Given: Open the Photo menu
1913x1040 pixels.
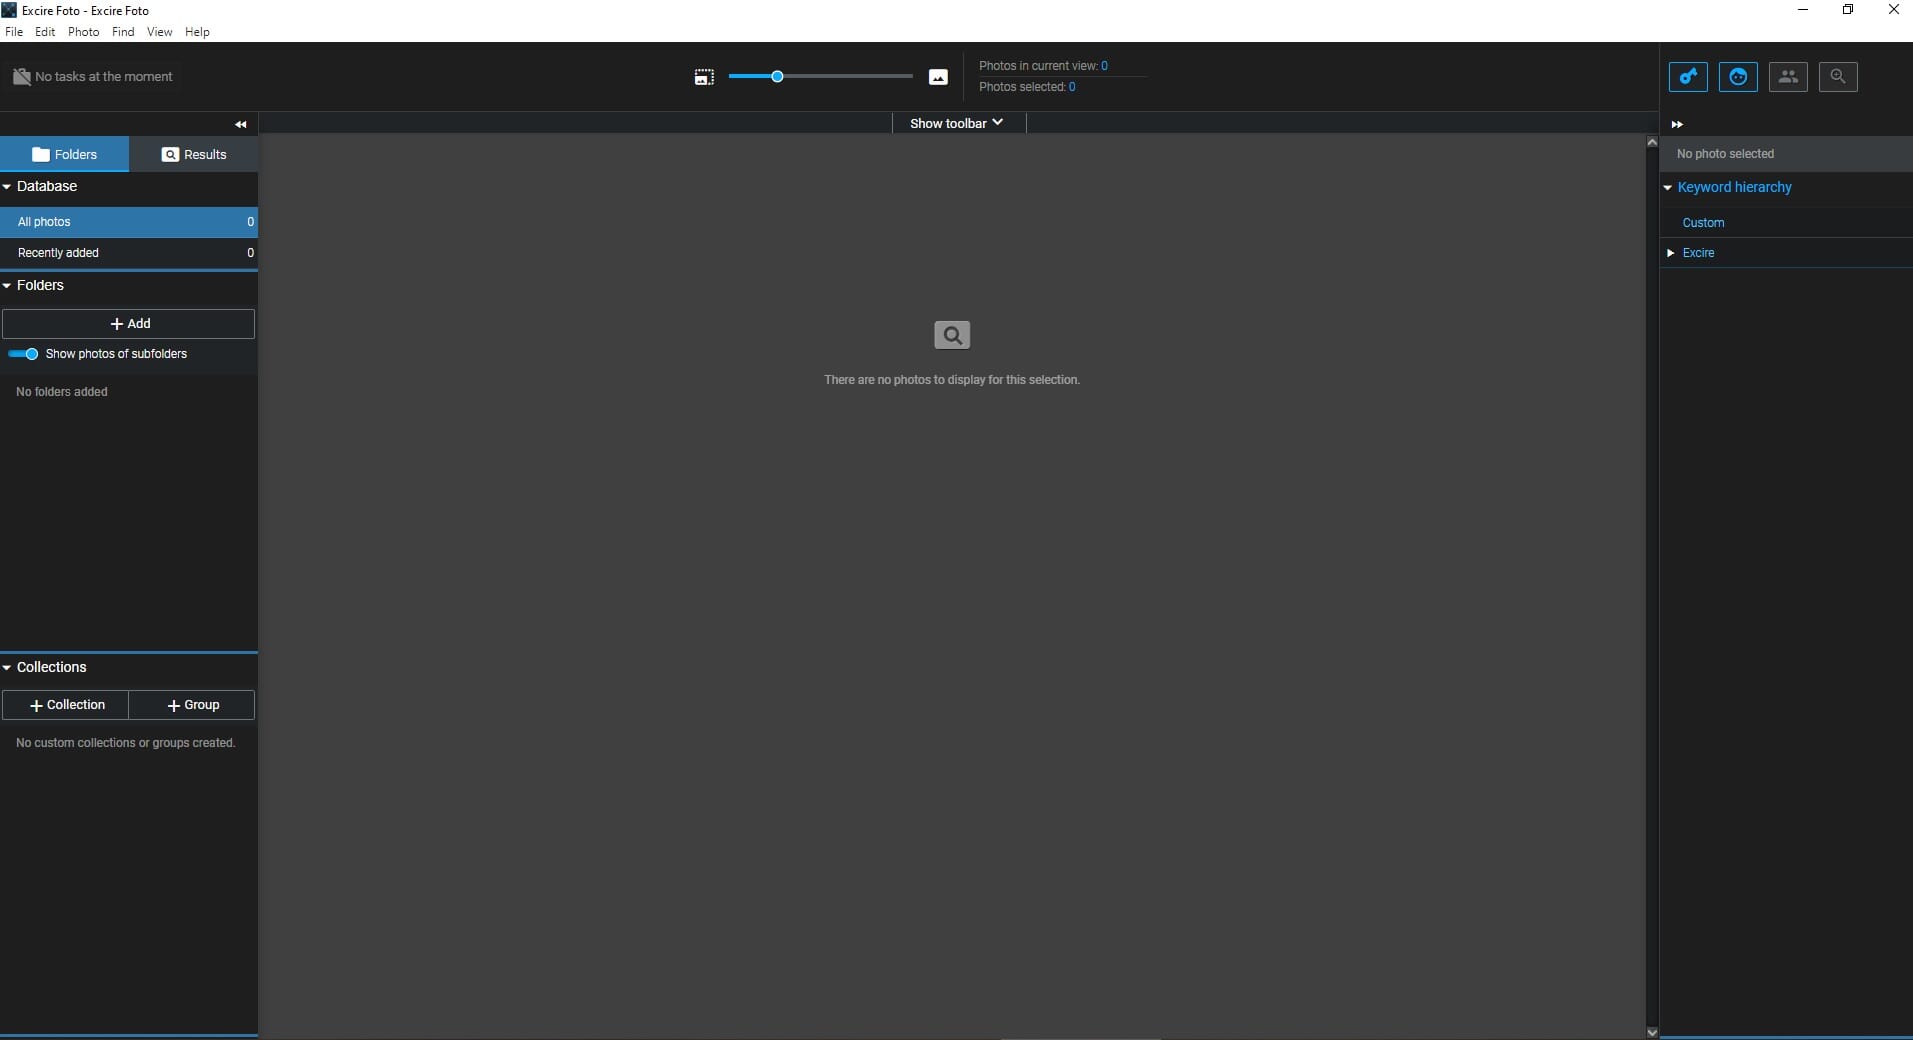Looking at the screenshot, I should tap(83, 32).
